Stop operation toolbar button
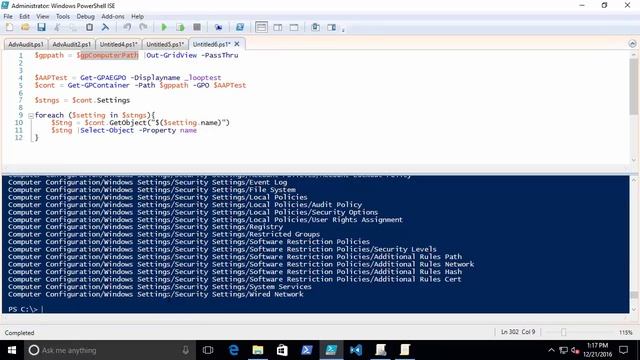The height and width of the screenshot is (360, 640). click(197, 27)
